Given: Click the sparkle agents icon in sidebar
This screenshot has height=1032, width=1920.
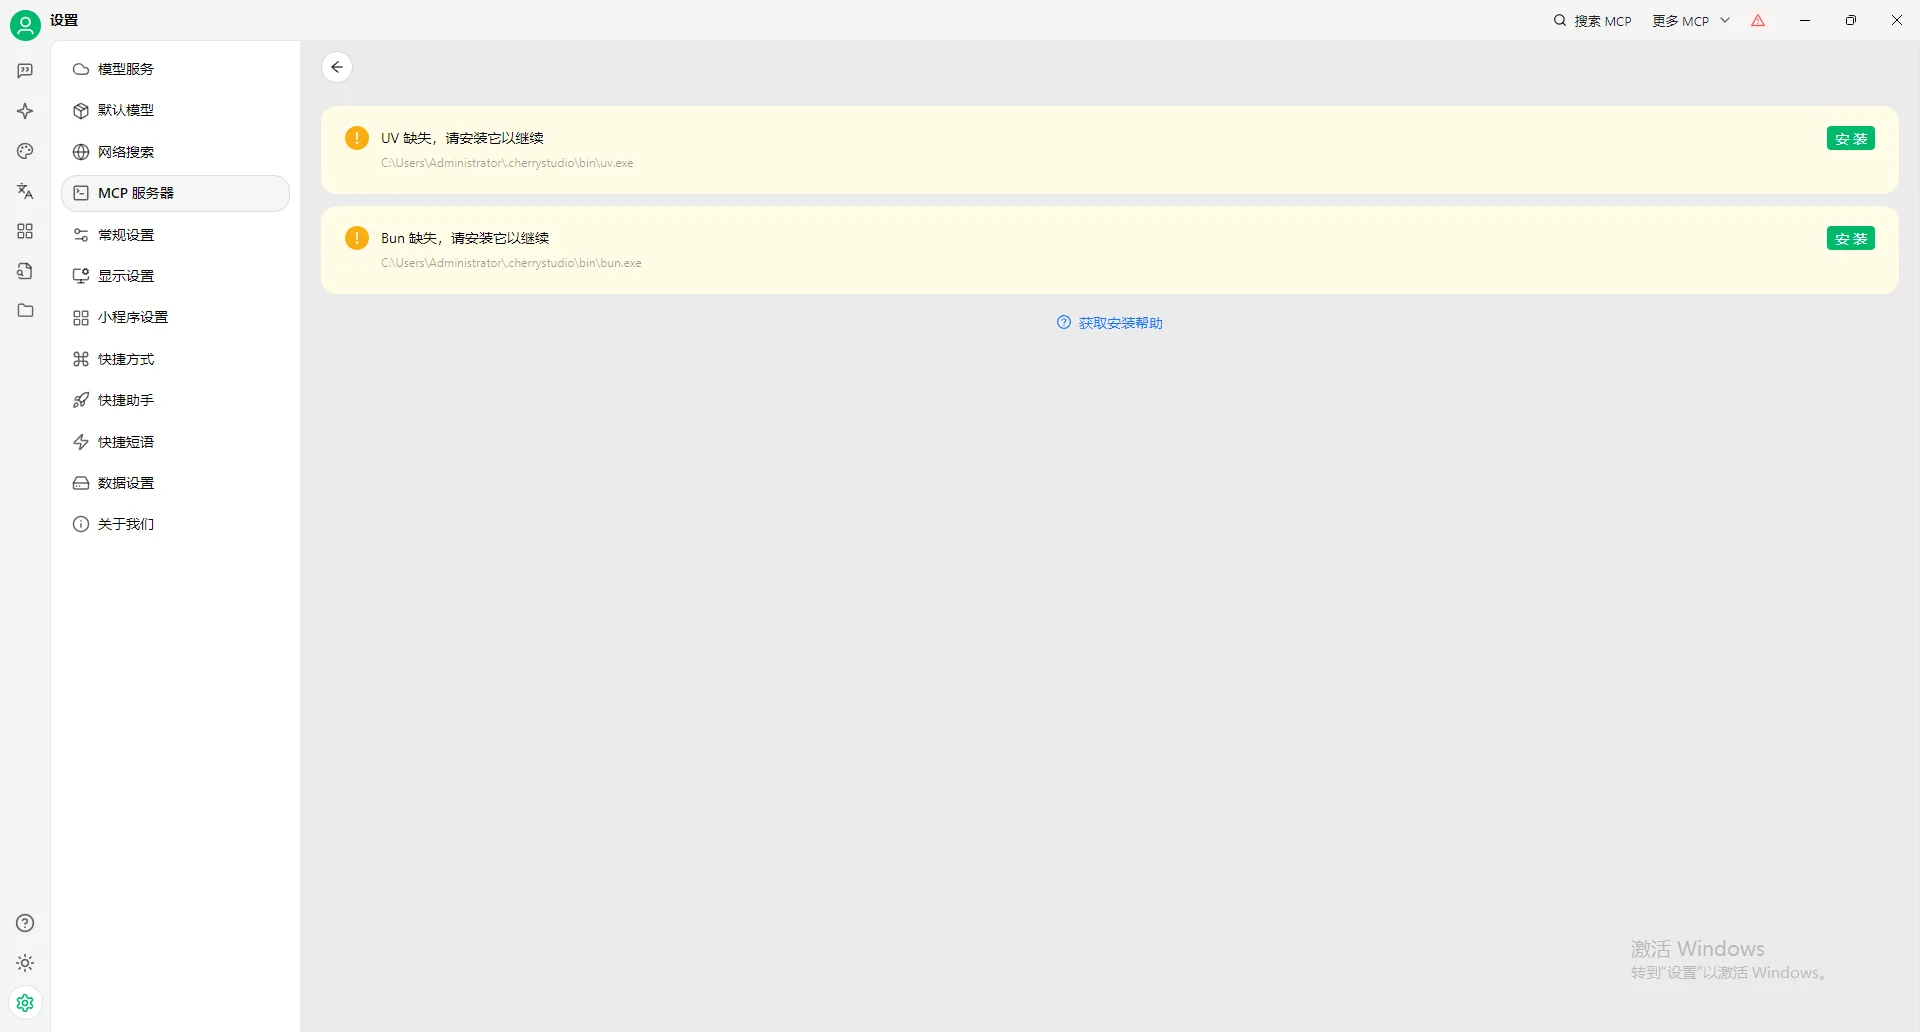Looking at the screenshot, I should [25, 111].
